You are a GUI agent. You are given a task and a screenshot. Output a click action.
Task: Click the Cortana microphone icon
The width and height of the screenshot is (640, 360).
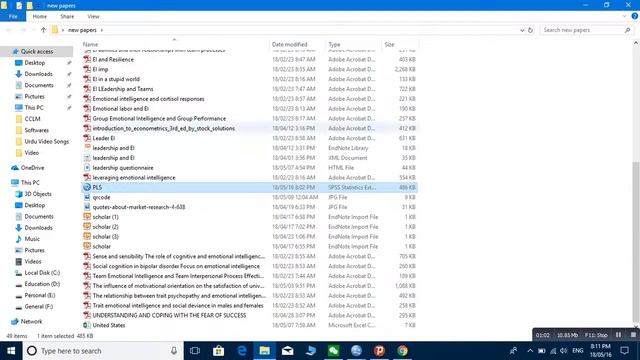[174, 351]
